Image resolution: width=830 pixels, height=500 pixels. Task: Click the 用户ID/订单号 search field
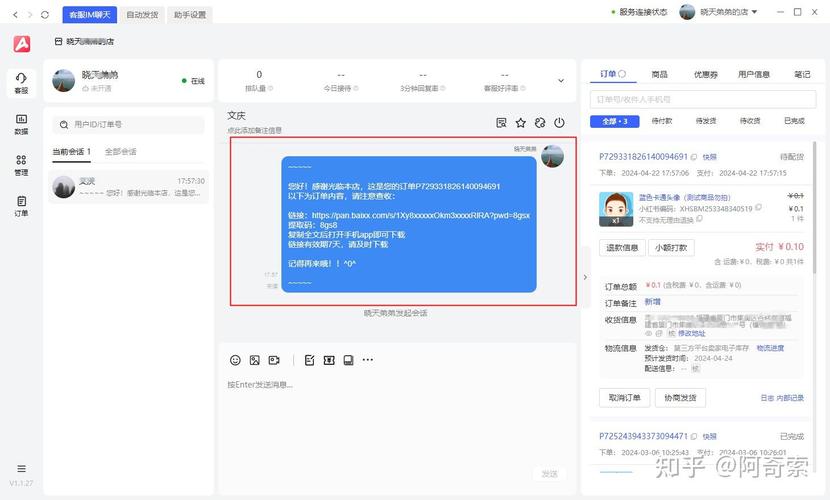(x=130, y=125)
